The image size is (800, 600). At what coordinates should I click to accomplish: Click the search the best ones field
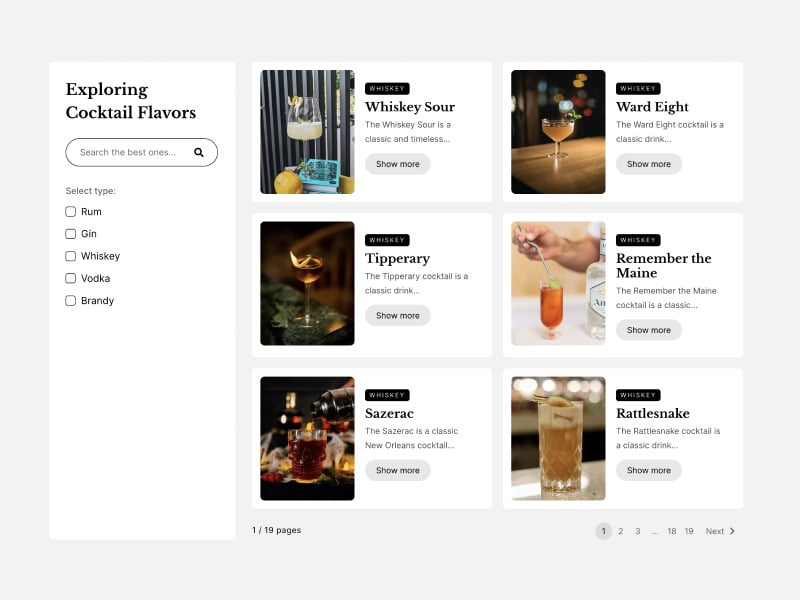point(130,152)
